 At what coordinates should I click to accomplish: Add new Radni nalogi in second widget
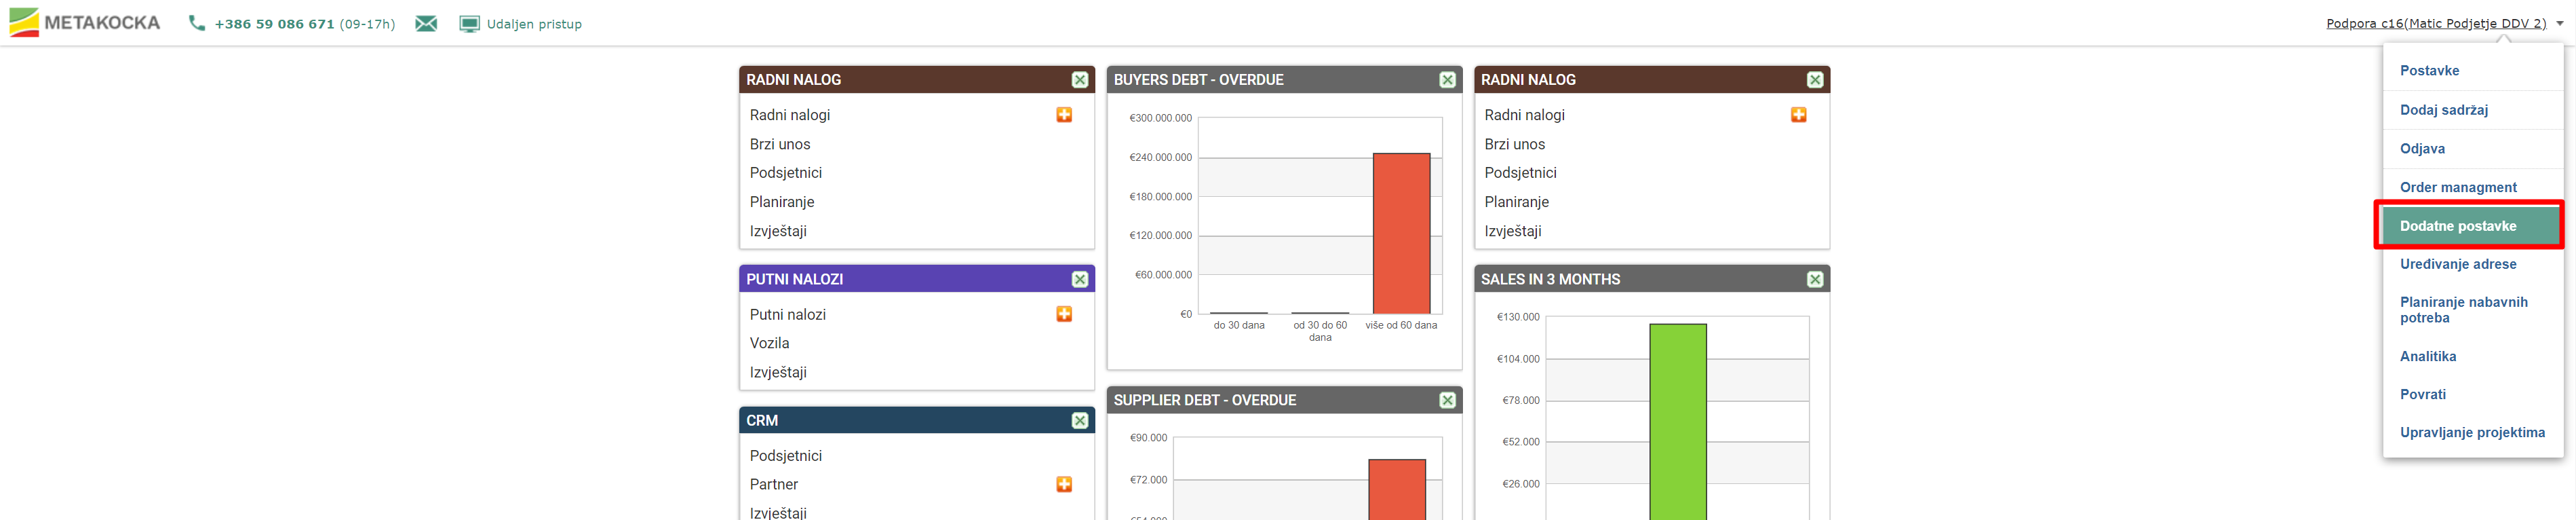click(1798, 115)
